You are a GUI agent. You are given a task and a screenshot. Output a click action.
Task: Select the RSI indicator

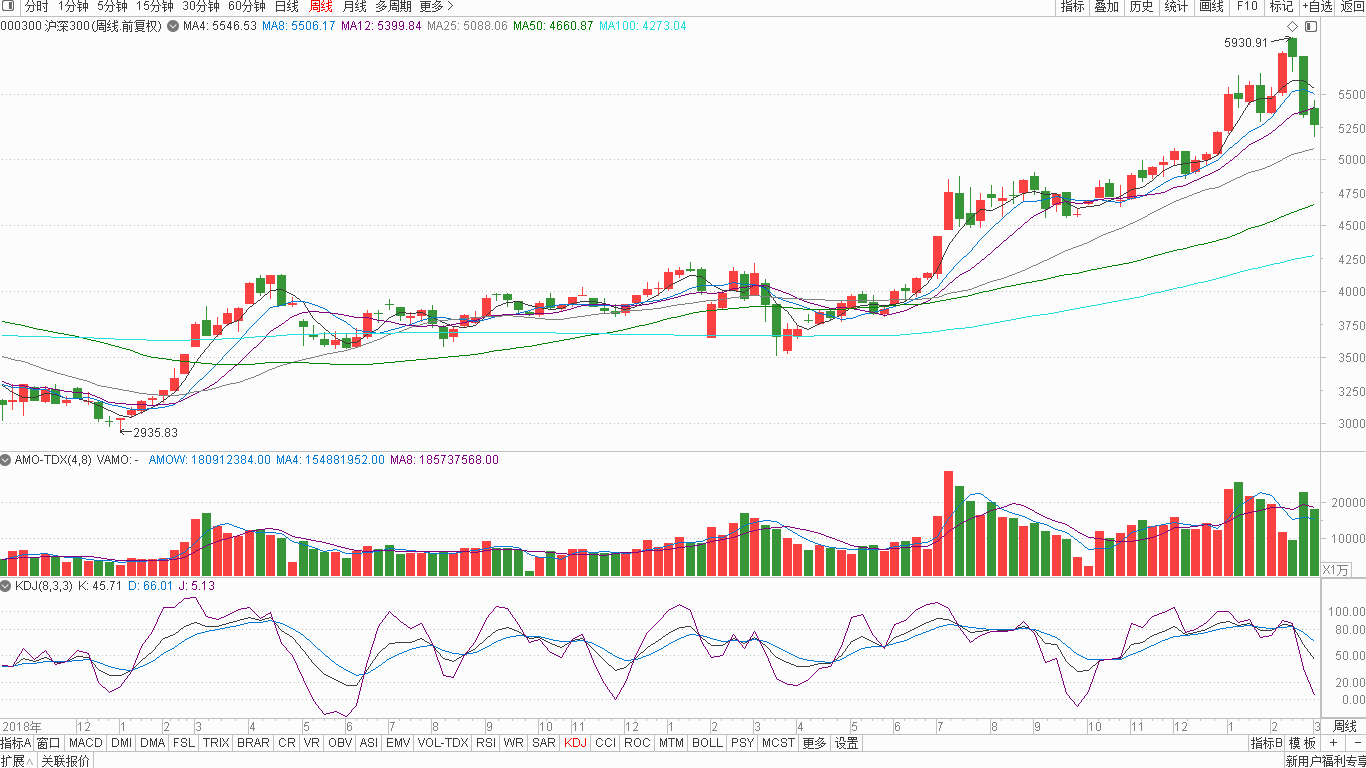coord(486,743)
